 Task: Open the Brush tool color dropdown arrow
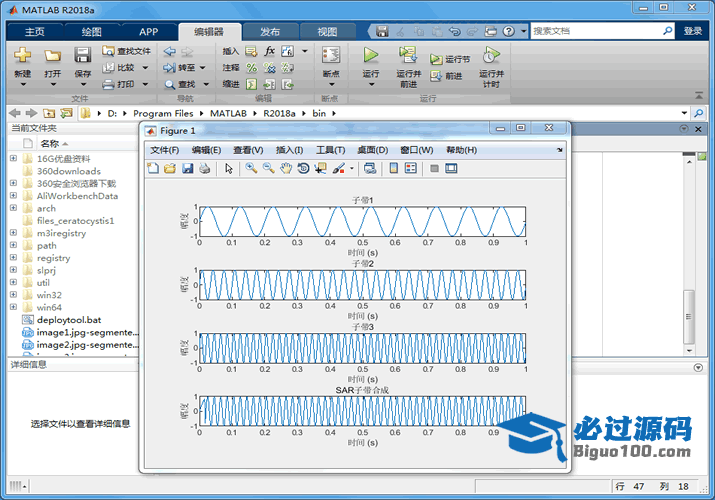(351, 168)
